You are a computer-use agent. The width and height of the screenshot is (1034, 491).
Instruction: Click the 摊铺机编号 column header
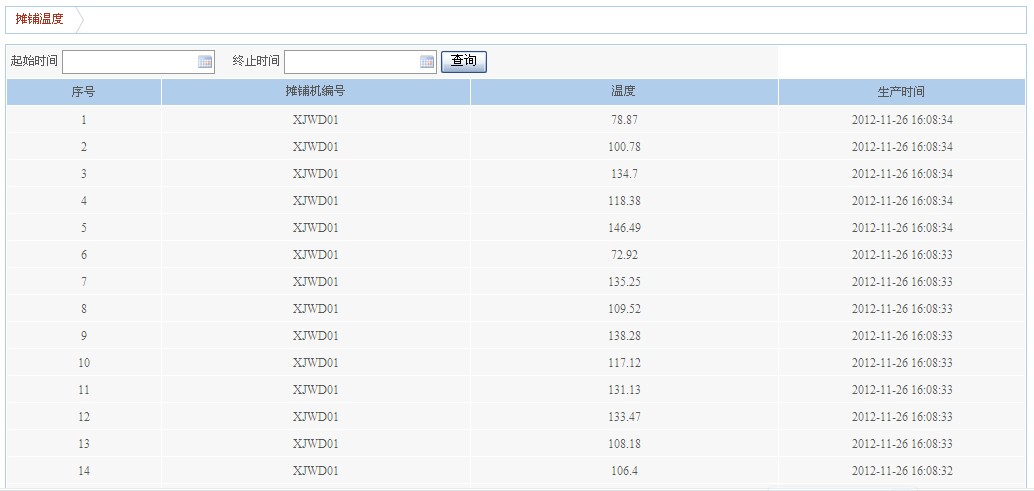315,92
